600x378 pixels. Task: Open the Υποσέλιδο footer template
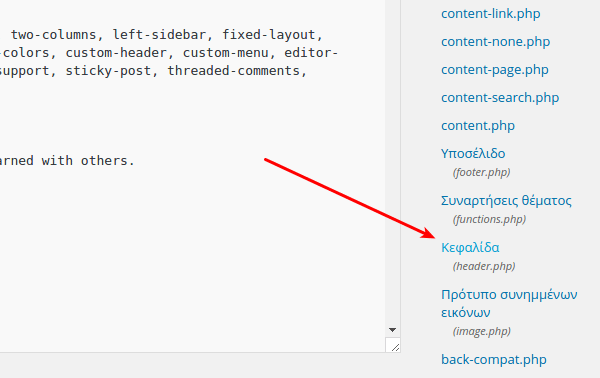473,153
